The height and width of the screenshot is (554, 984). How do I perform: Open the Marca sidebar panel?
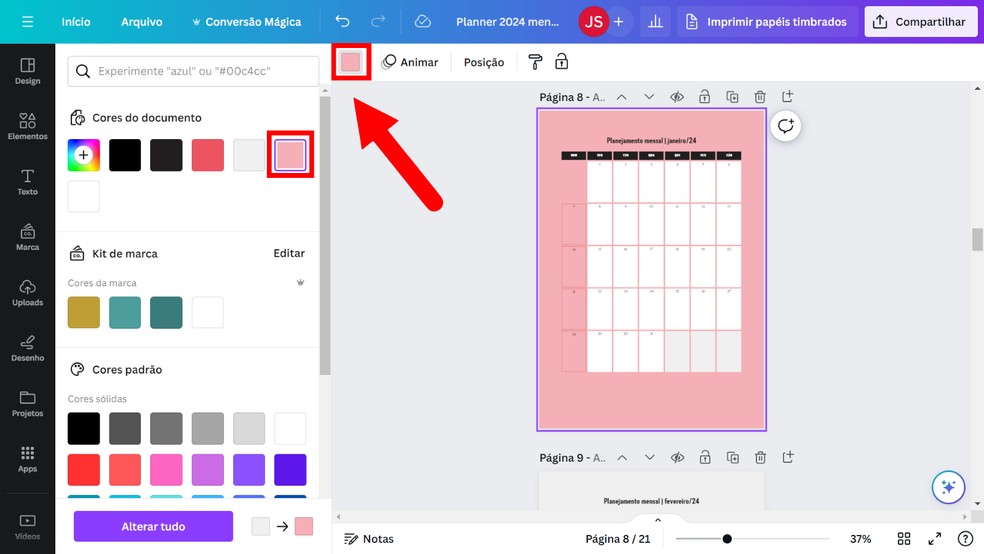pyautogui.click(x=28, y=237)
